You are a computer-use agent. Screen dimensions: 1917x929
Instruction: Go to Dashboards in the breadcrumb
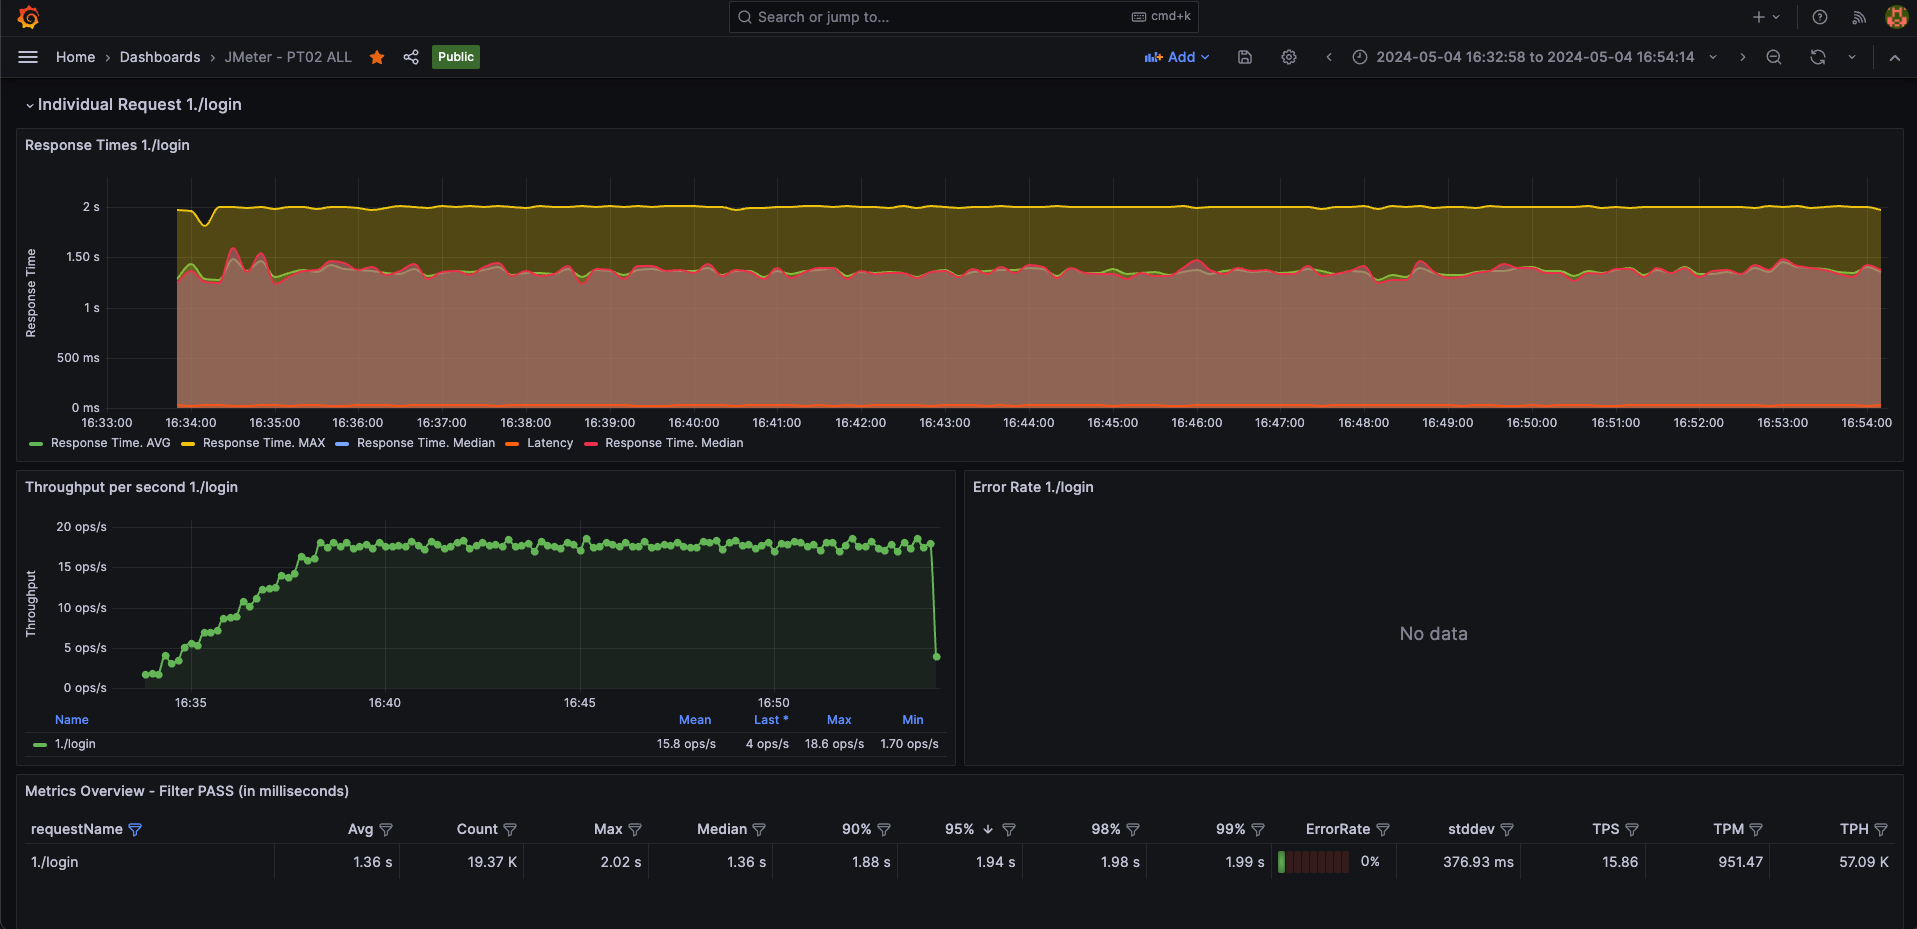(160, 57)
